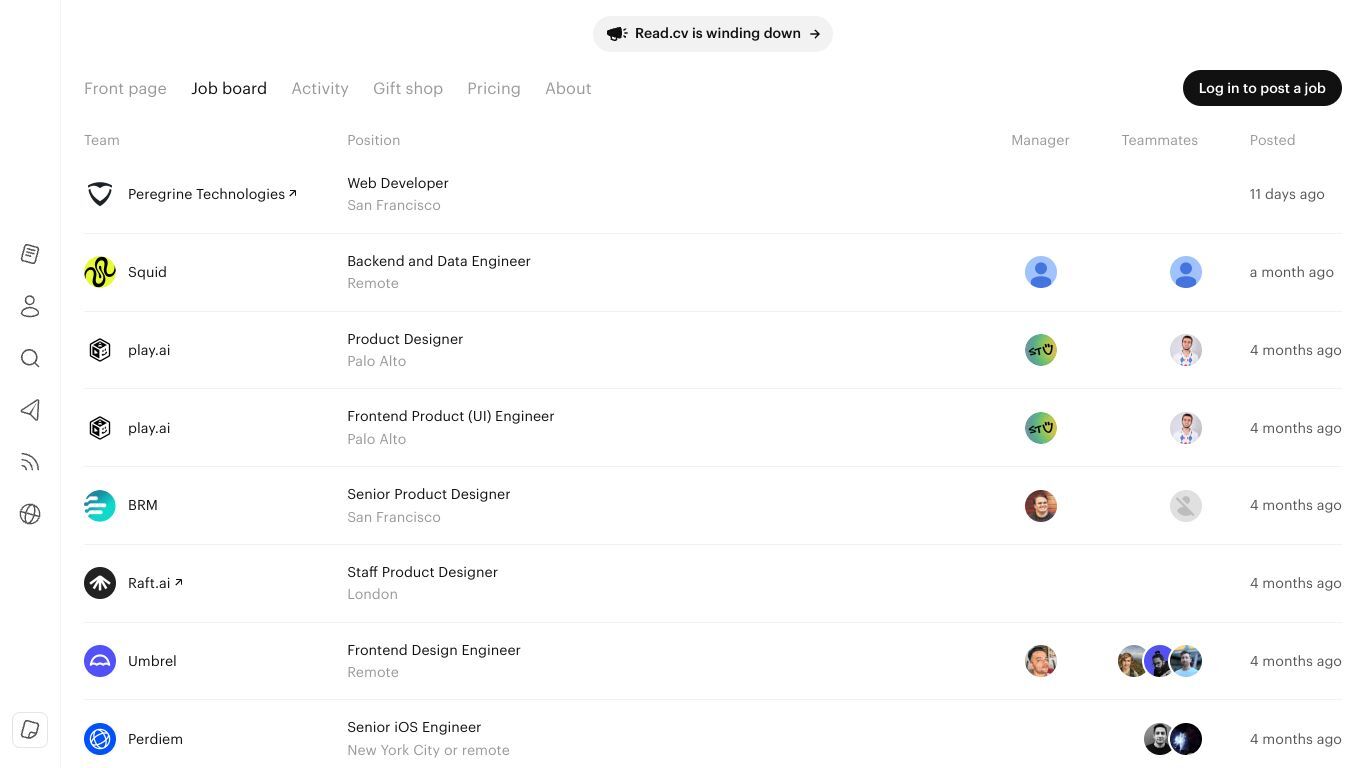Click play.ai logo in Product Designer row
This screenshot has width=1366, height=768.
coord(100,350)
